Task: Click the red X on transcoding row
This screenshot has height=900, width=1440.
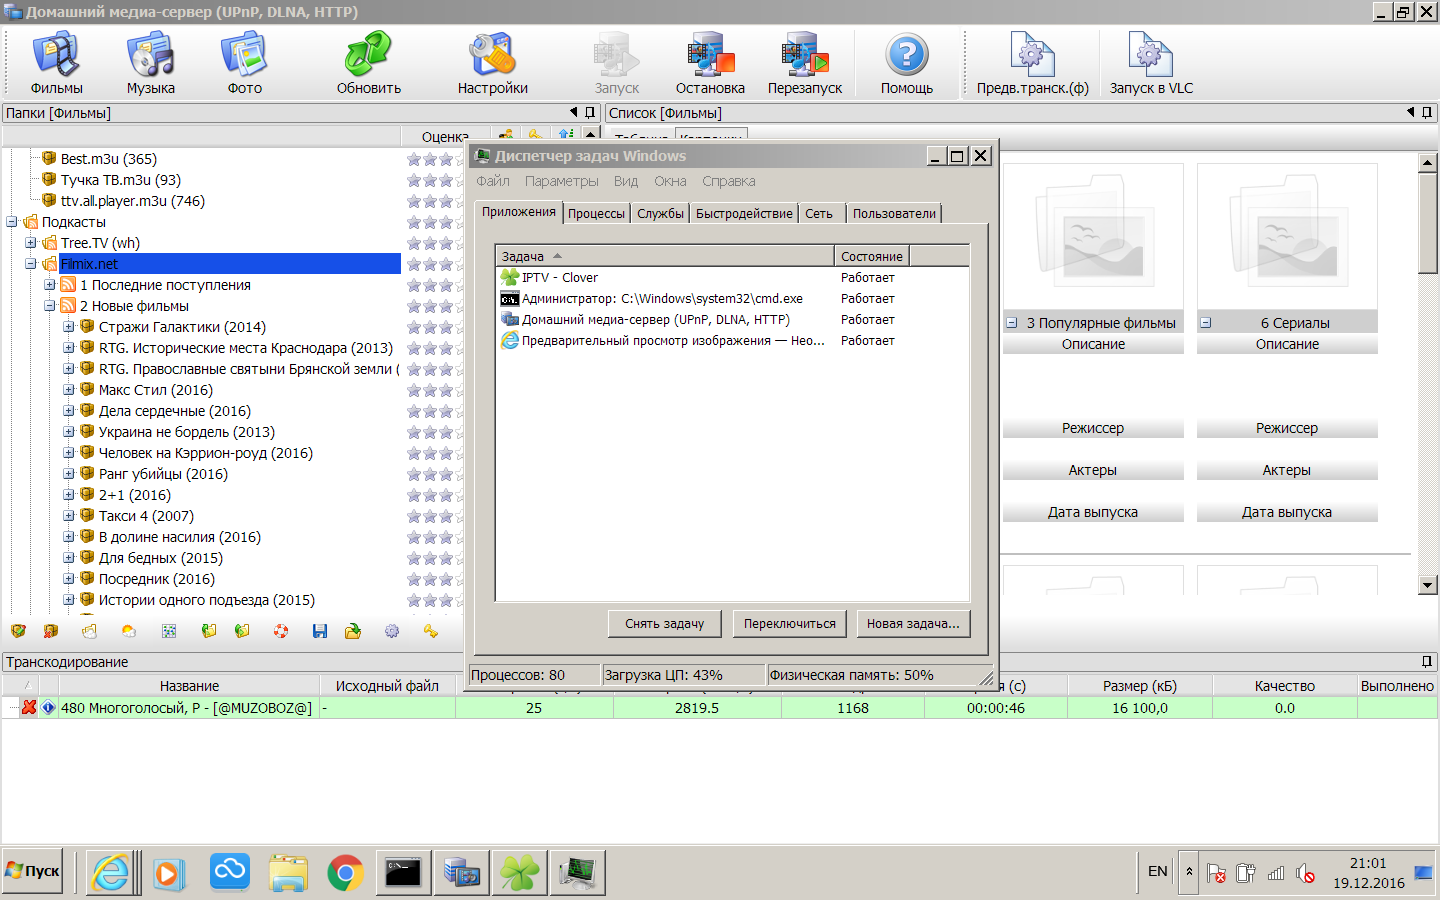Action: 29,707
